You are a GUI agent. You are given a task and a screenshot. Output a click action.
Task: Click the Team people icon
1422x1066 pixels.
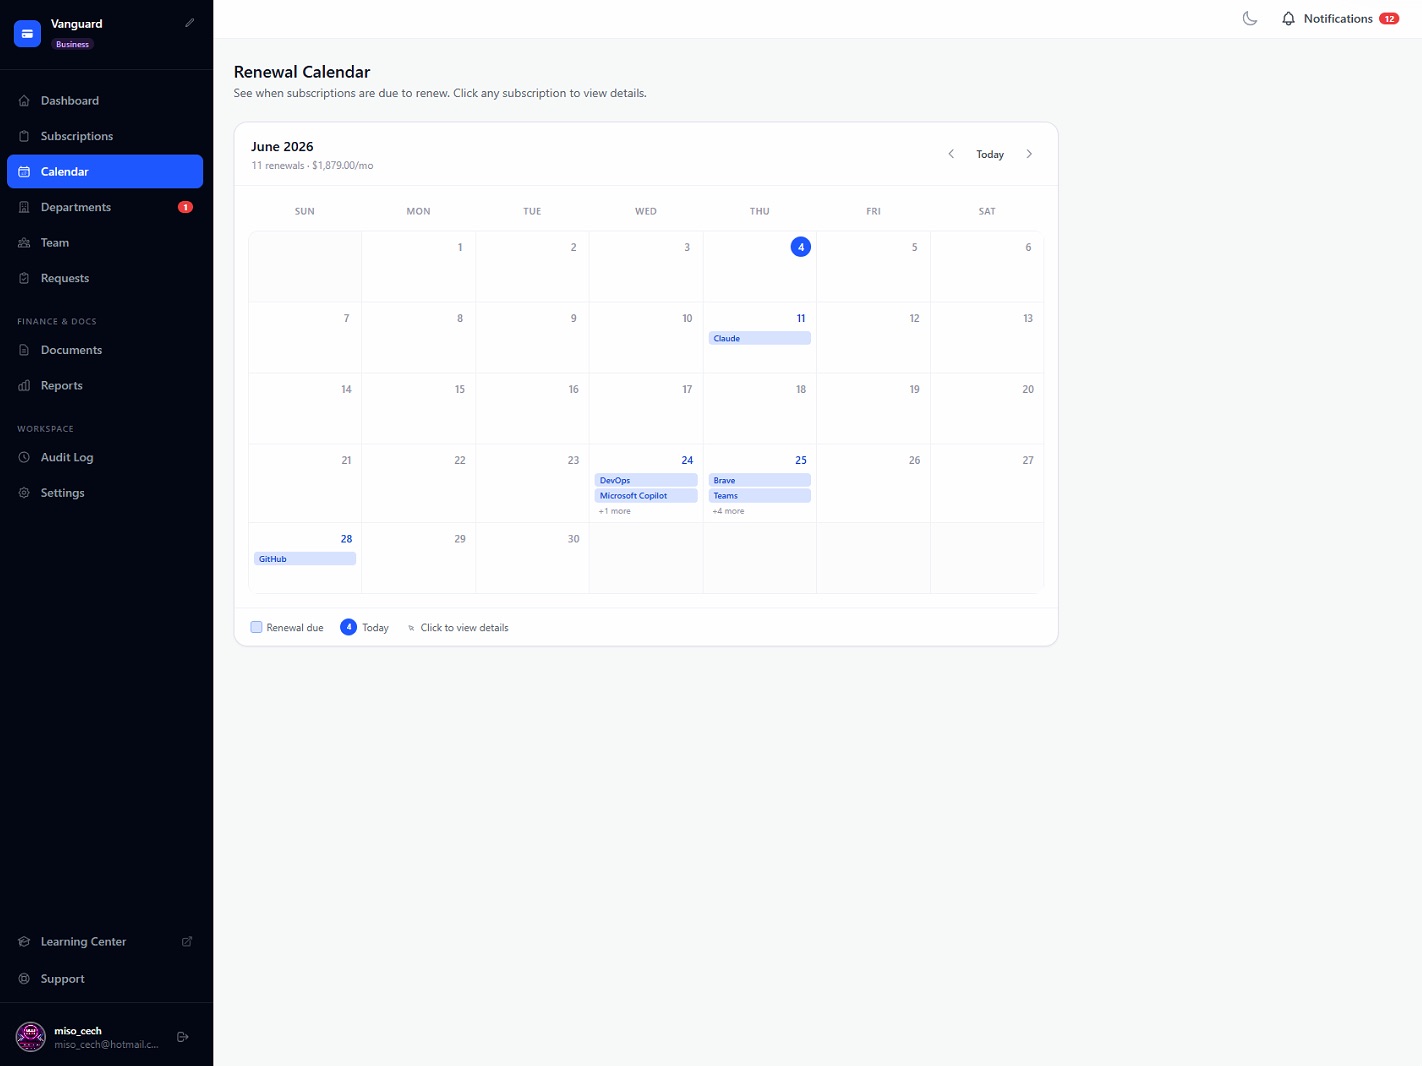point(24,243)
